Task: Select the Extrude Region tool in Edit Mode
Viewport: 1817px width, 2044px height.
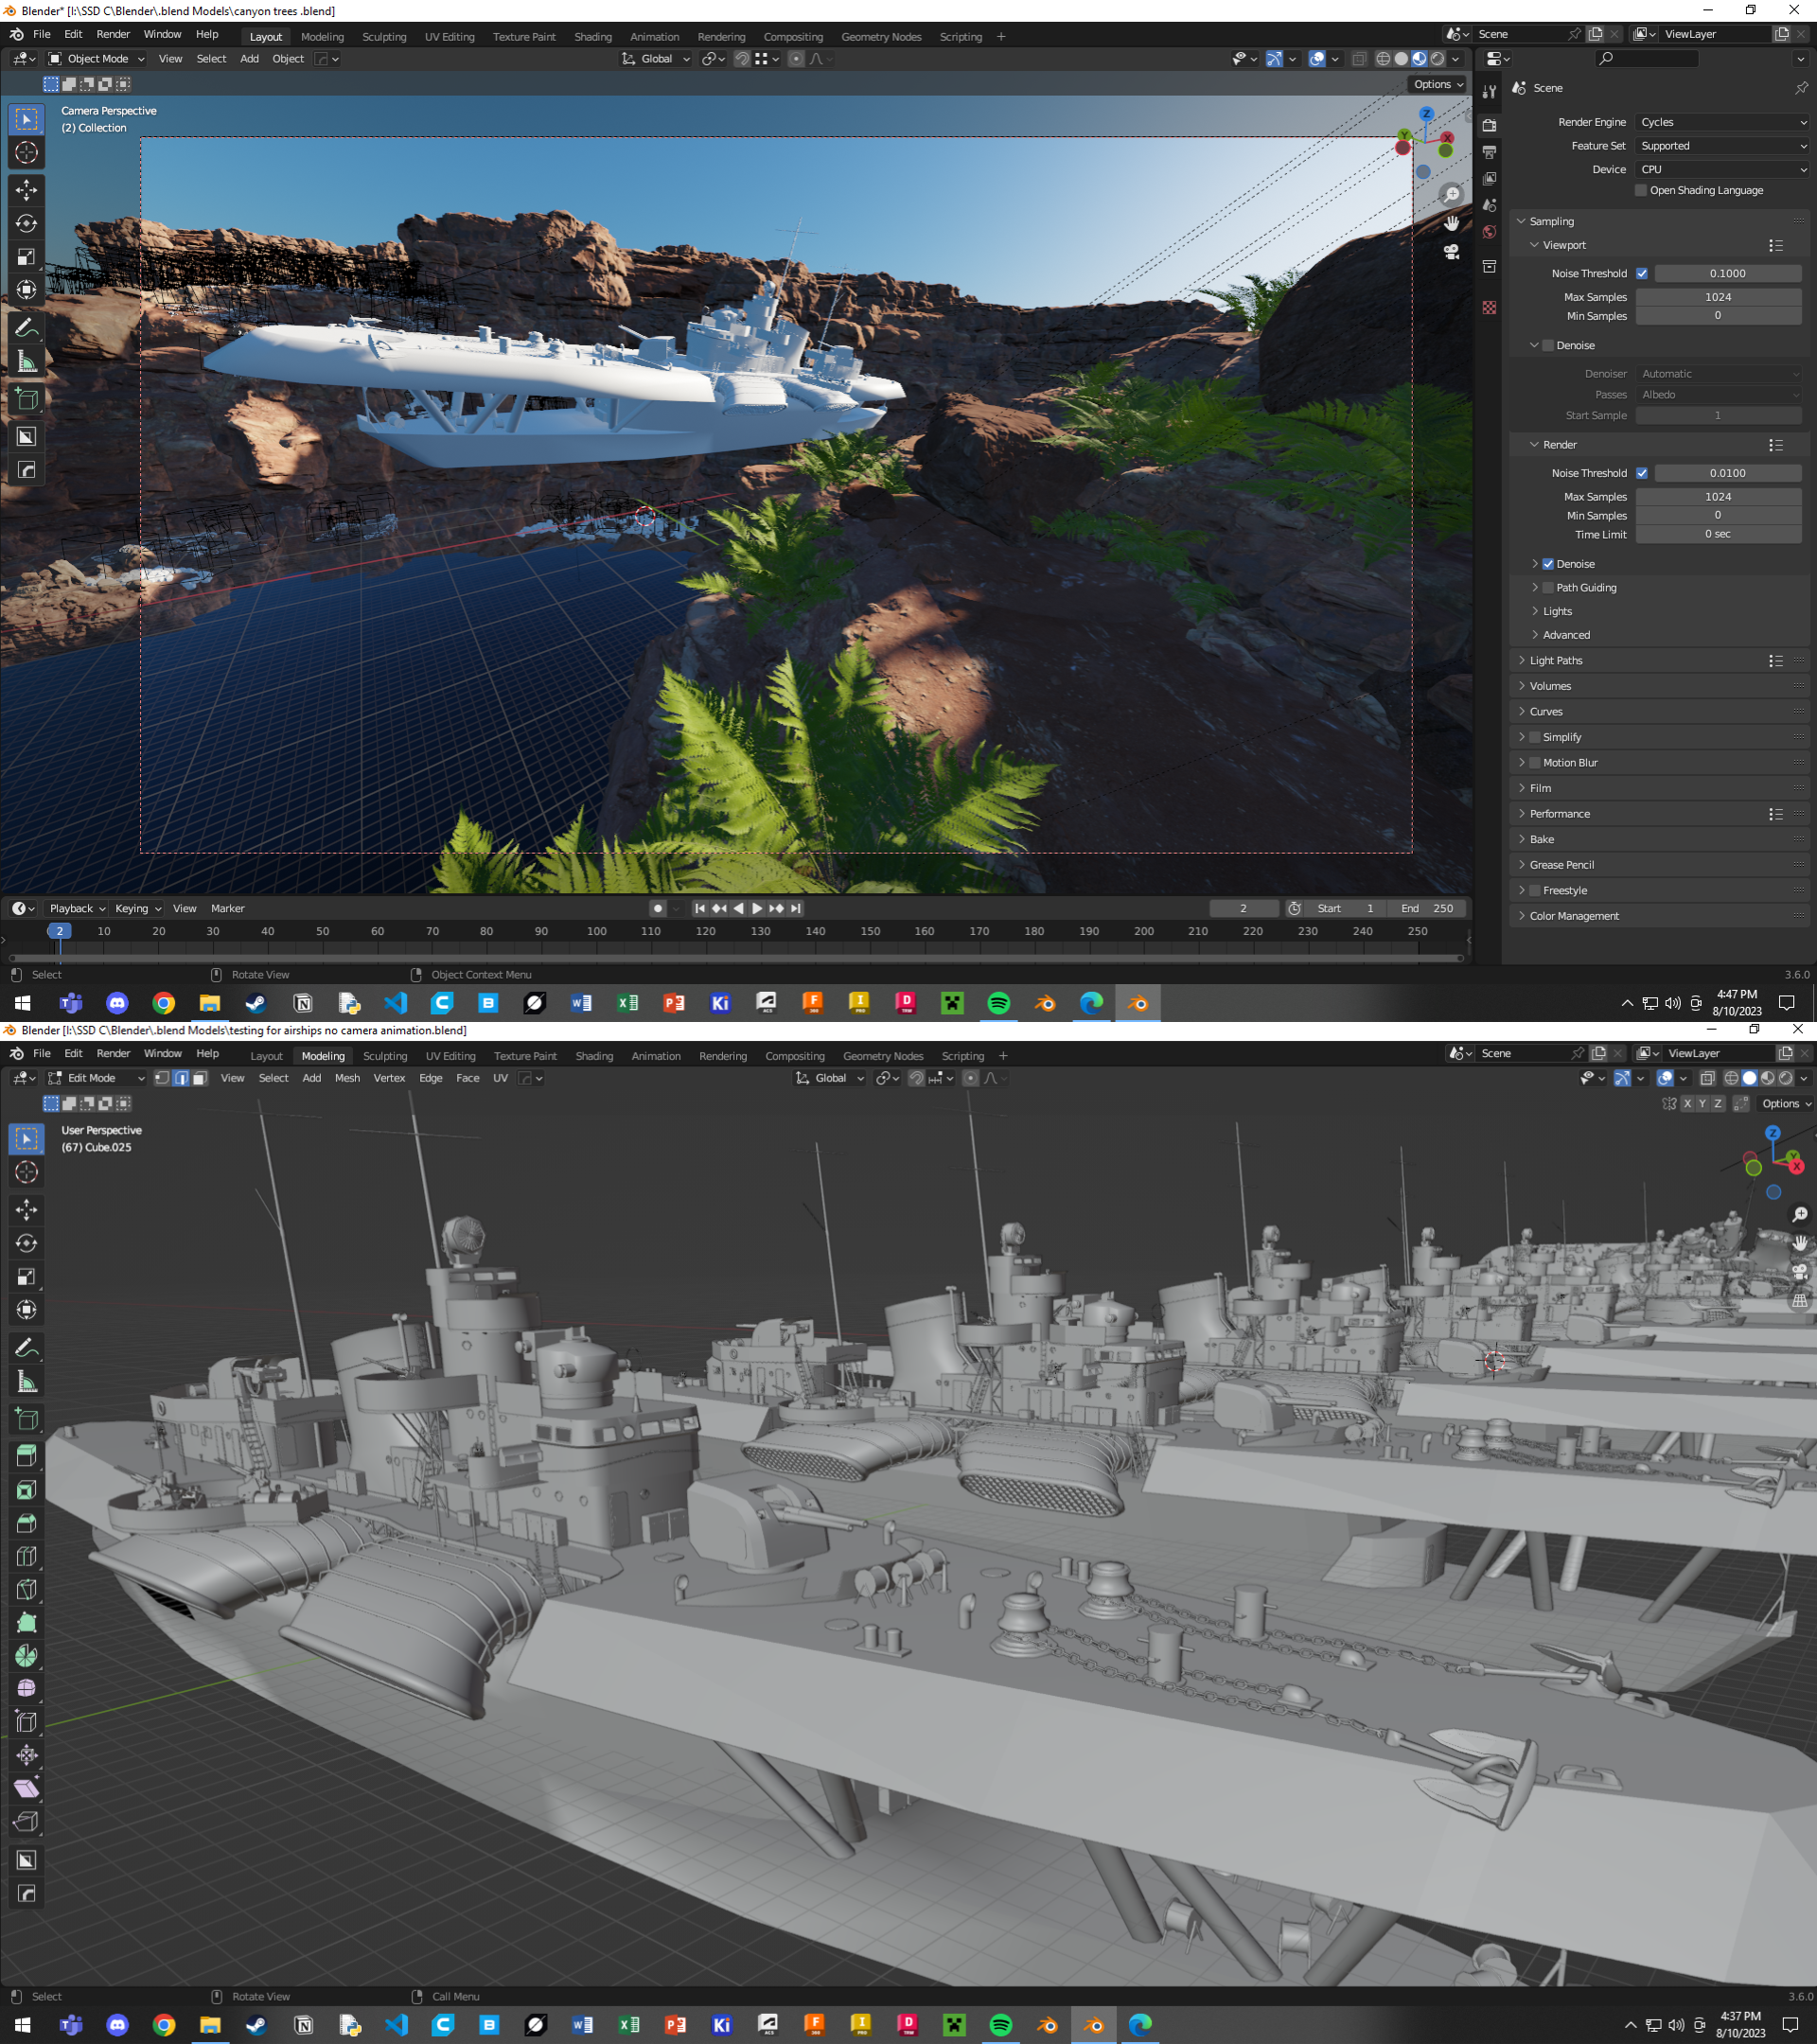Action: tap(27, 1456)
